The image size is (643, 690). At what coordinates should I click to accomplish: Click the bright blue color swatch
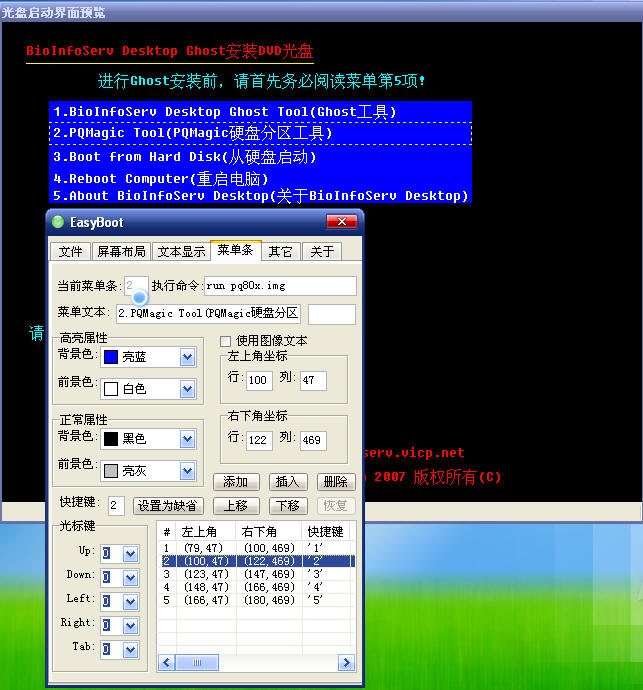(x=111, y=357)
